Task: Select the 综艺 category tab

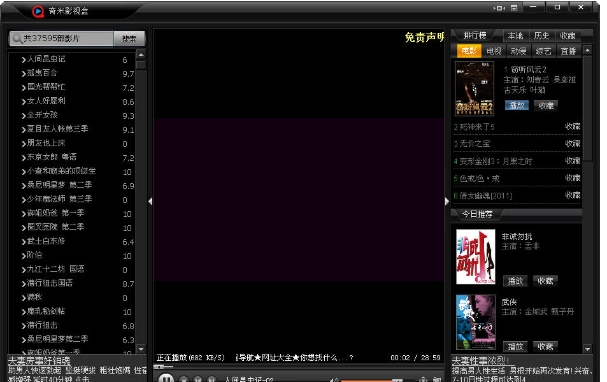Action: [x=543, y=51]
